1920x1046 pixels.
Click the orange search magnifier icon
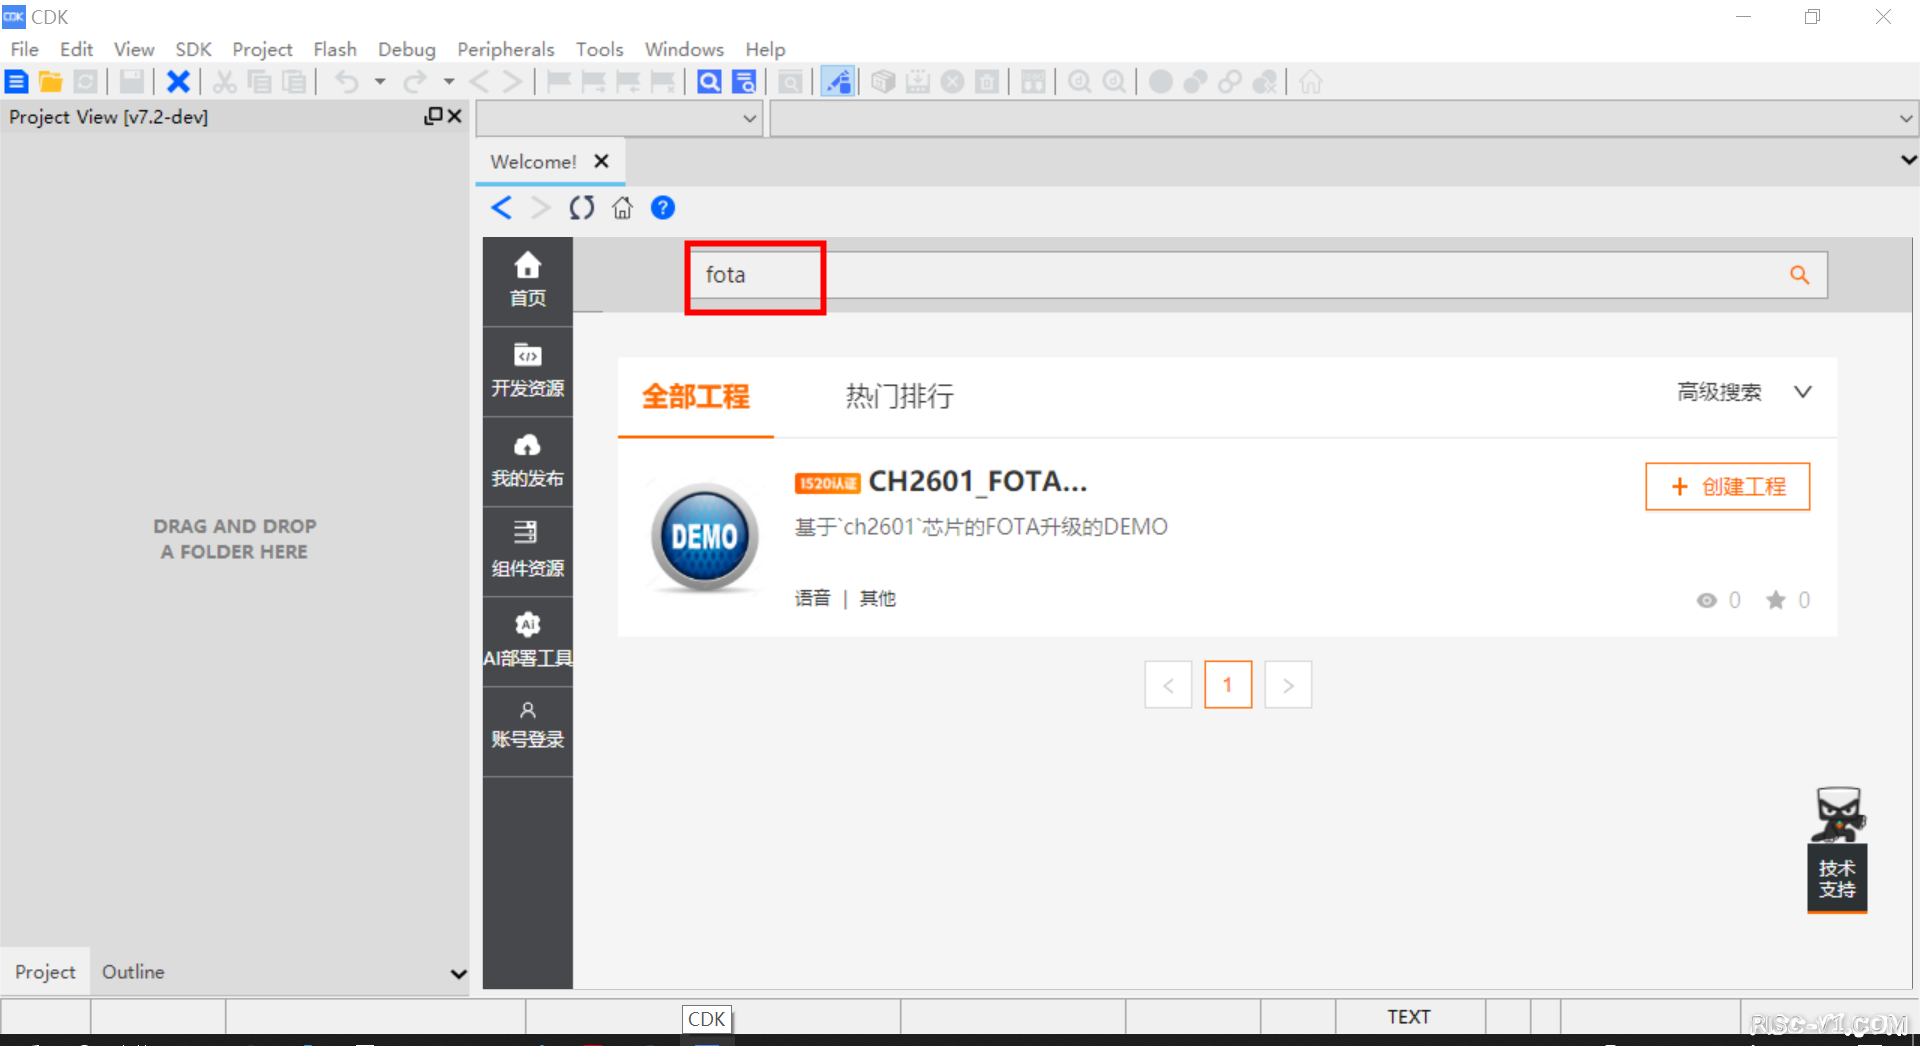[x=1799, y=275]
